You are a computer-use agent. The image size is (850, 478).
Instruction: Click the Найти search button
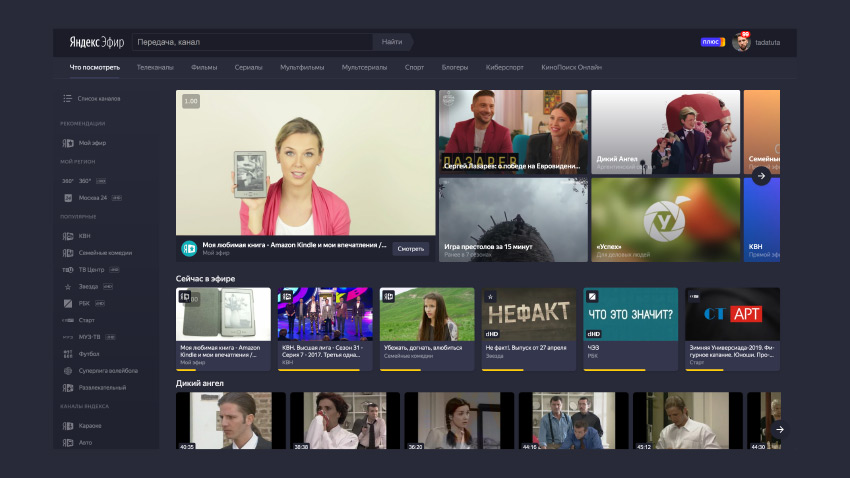pyautogui.click(x=392, y=42)
